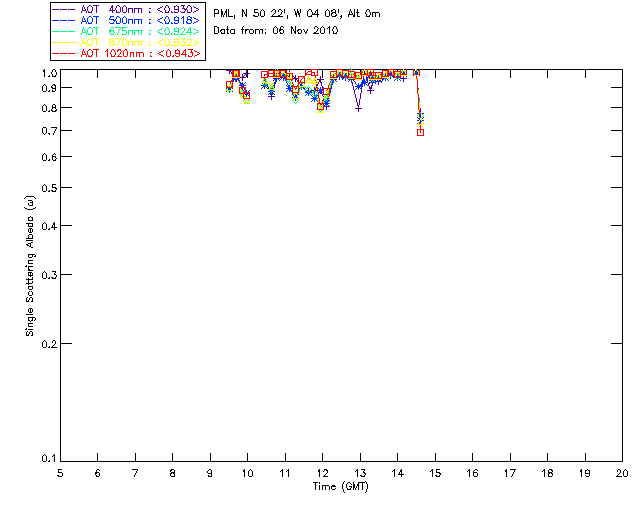Click the x-axis tick label 16

pyautogui.click(x=472, y=472)
